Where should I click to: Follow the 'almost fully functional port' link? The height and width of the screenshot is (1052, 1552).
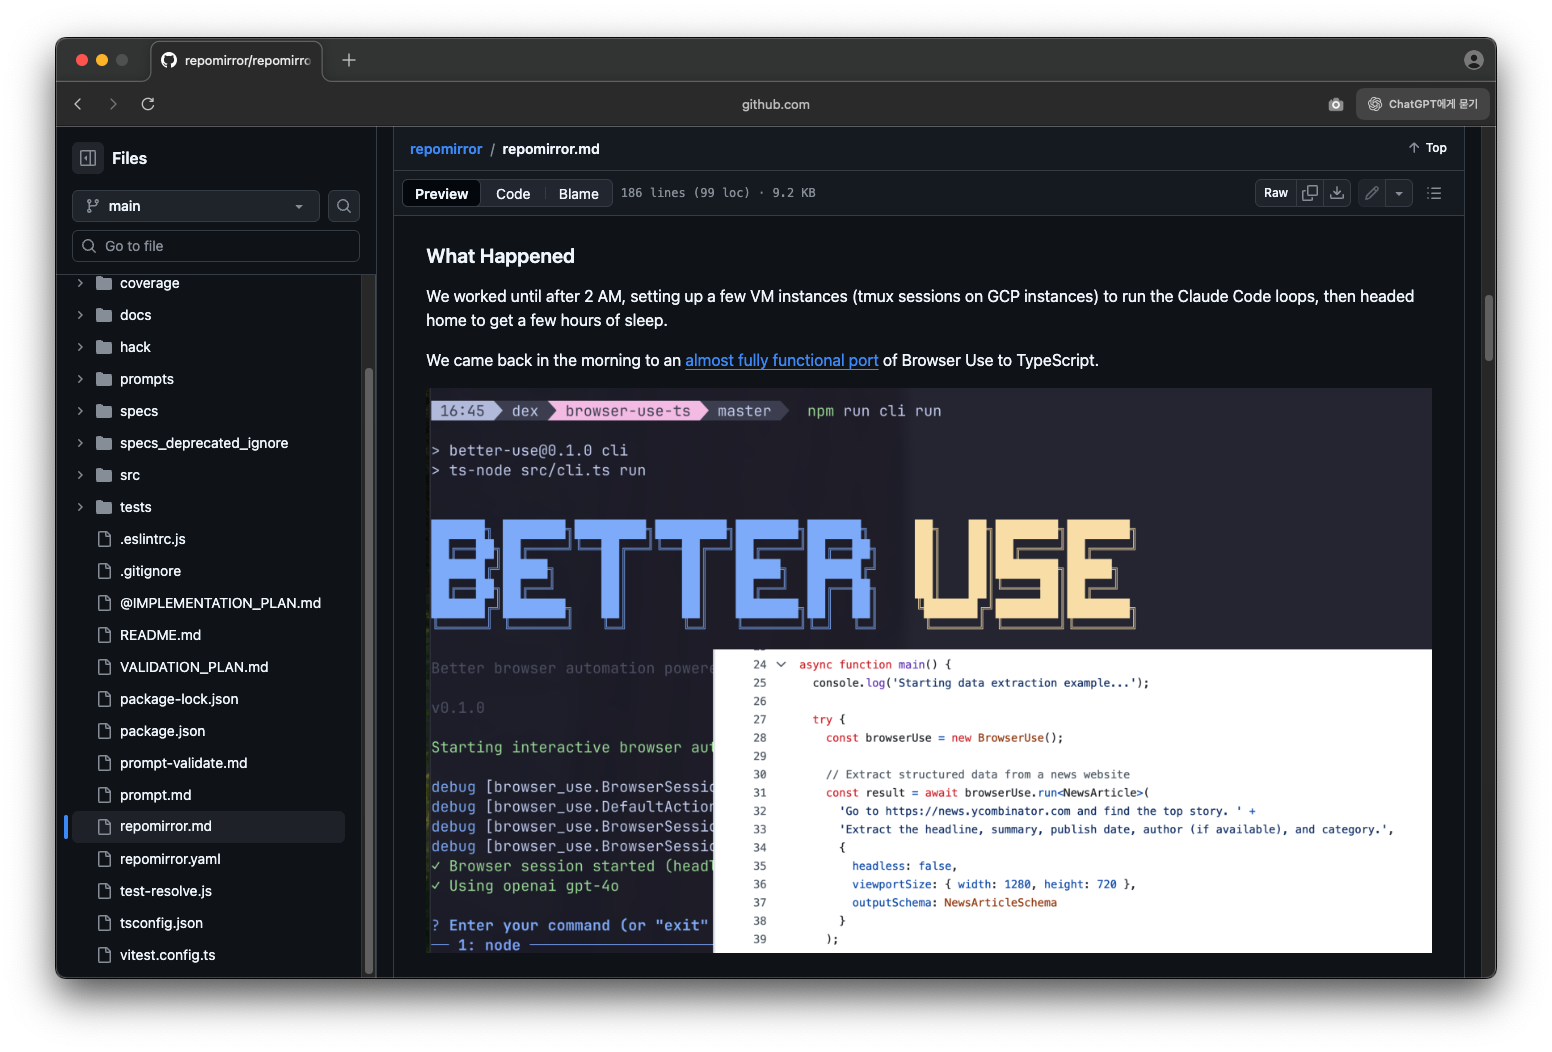pos(782,360)
